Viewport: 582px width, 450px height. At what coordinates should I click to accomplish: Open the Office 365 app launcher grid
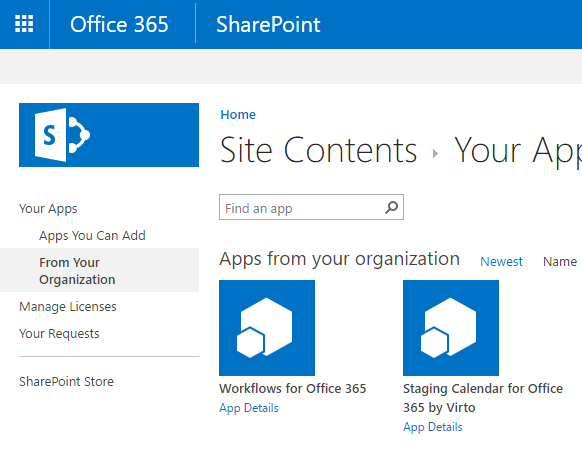[x=24, y=24]
